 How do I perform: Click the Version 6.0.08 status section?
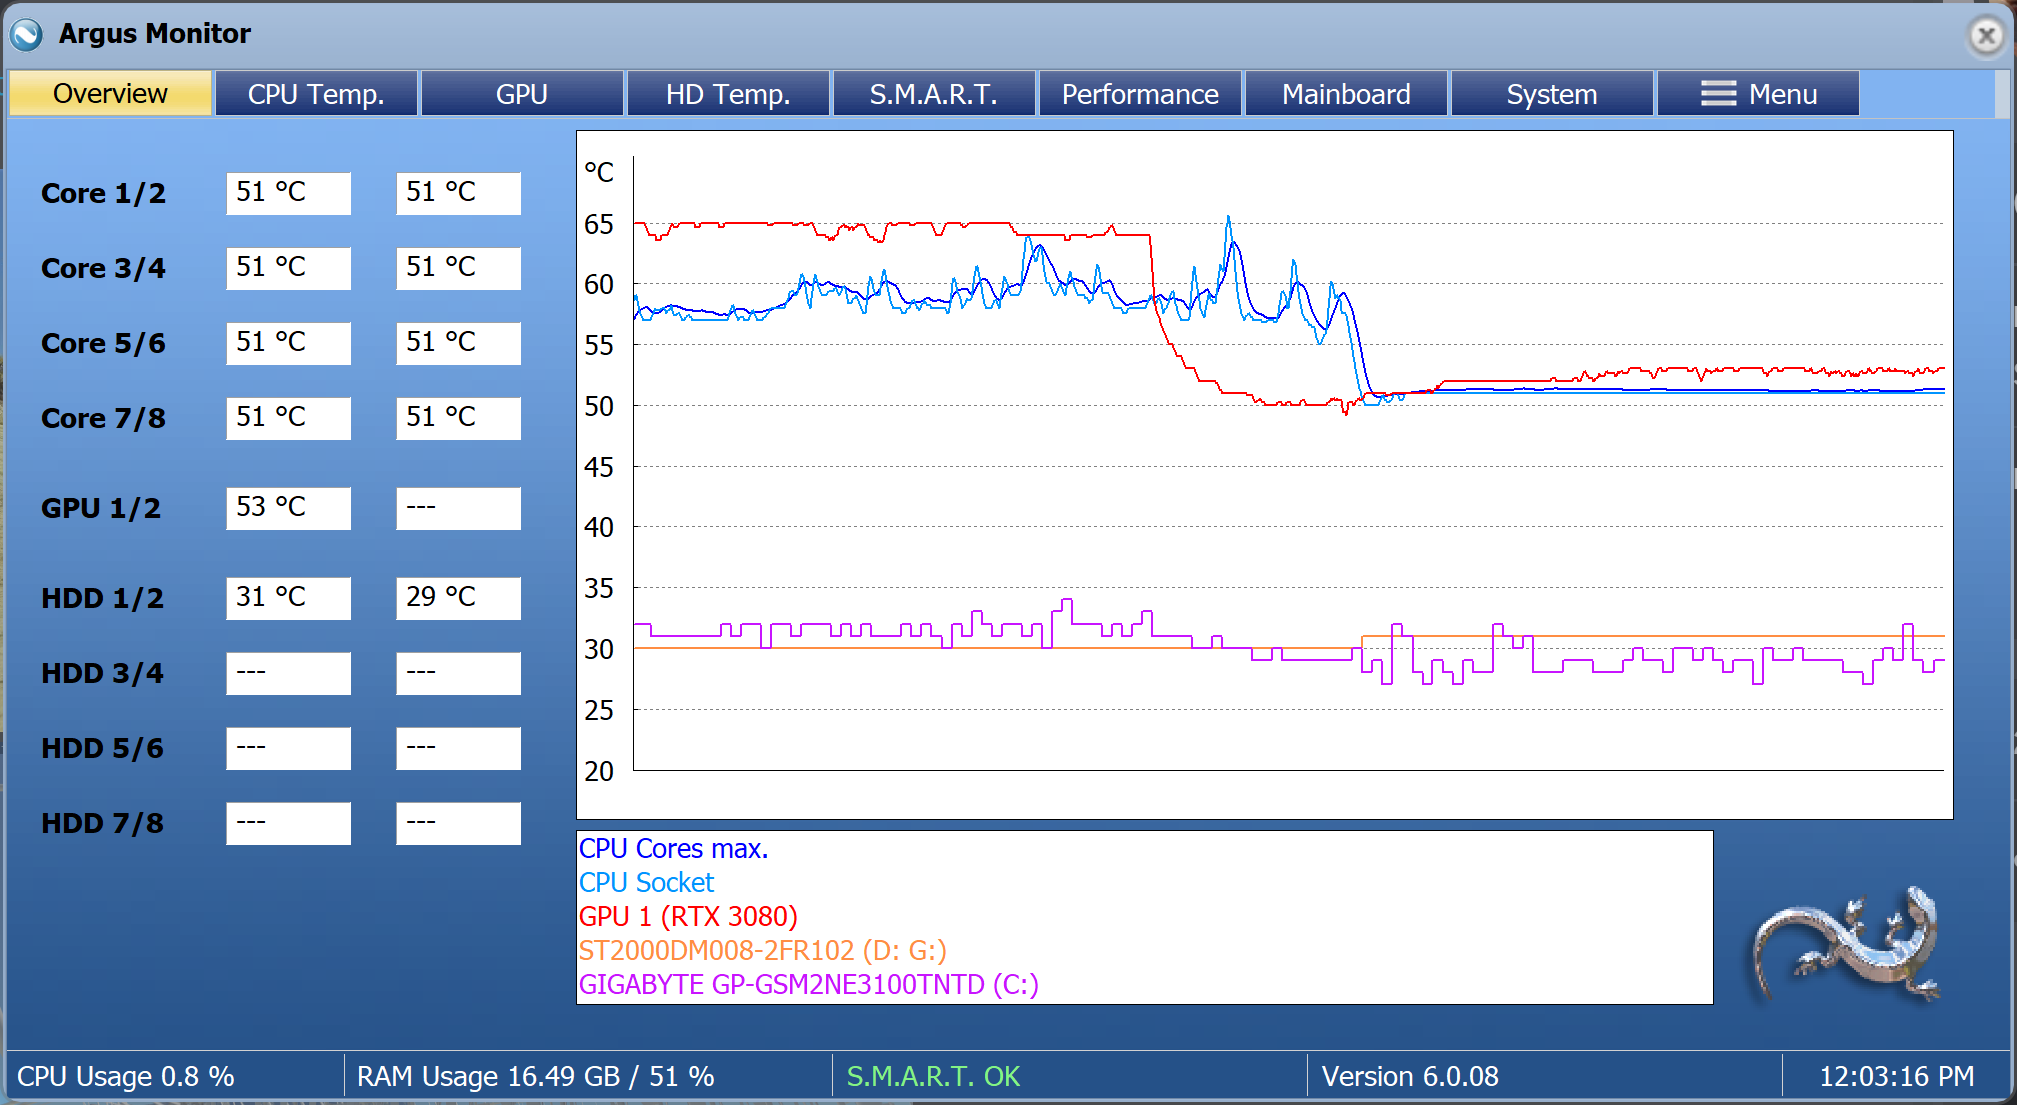click(x=1410, y=1077)
